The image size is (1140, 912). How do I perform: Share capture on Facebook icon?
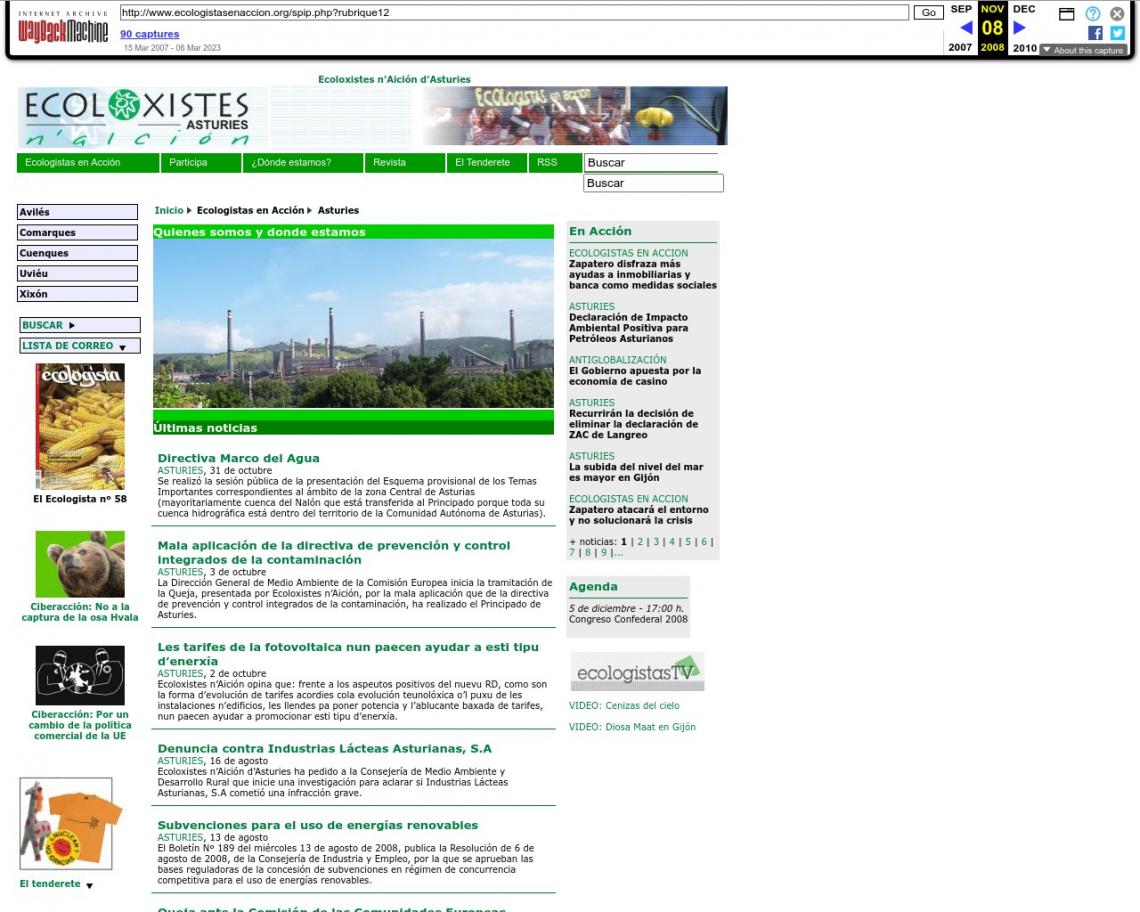[1096, 32]
